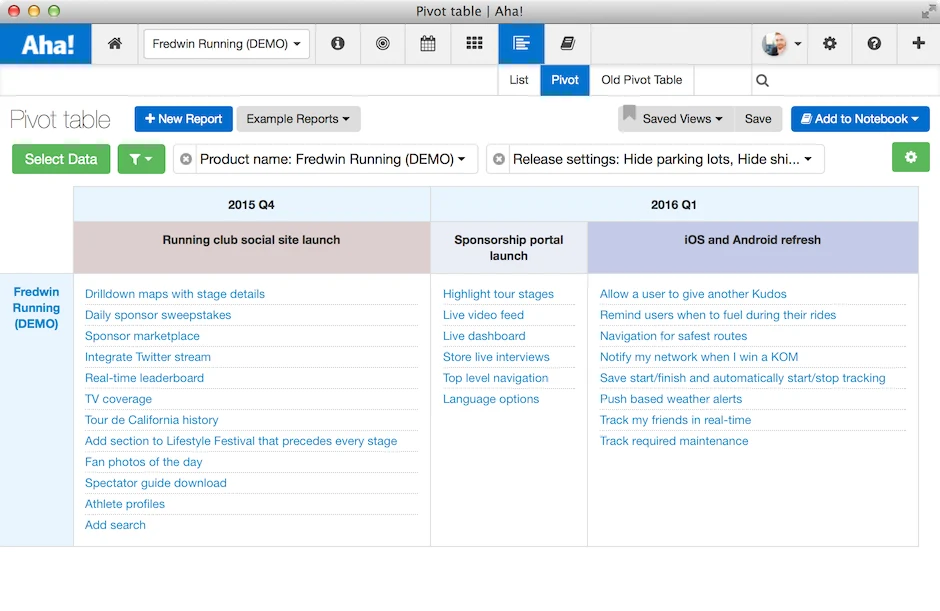Open Drilldown maps with stage details
Image resolution: width=940 pixels, height=611 pixels.
(x=174, y=294)
